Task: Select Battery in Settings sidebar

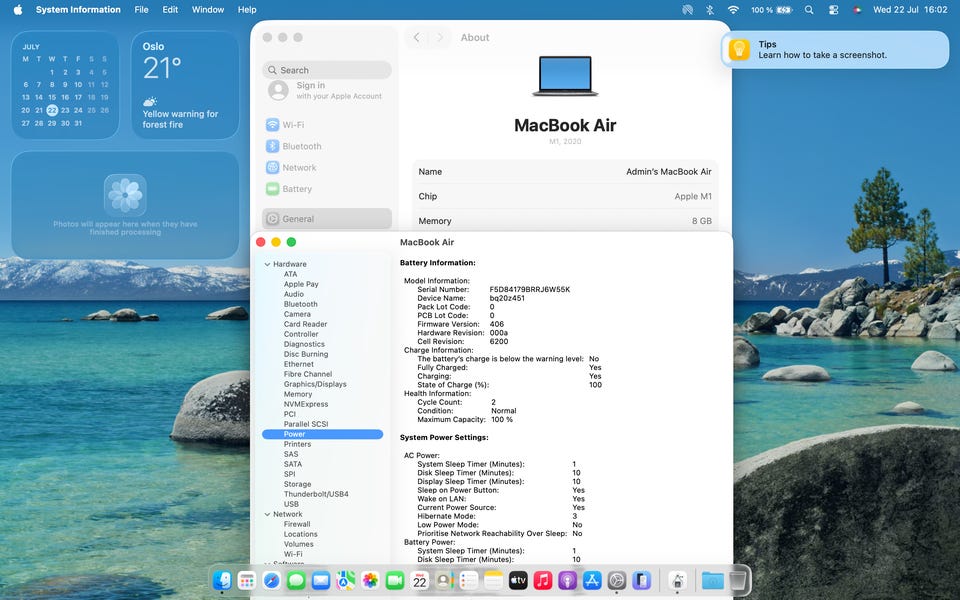Action: pyautogui.click(x=327, y=189)
